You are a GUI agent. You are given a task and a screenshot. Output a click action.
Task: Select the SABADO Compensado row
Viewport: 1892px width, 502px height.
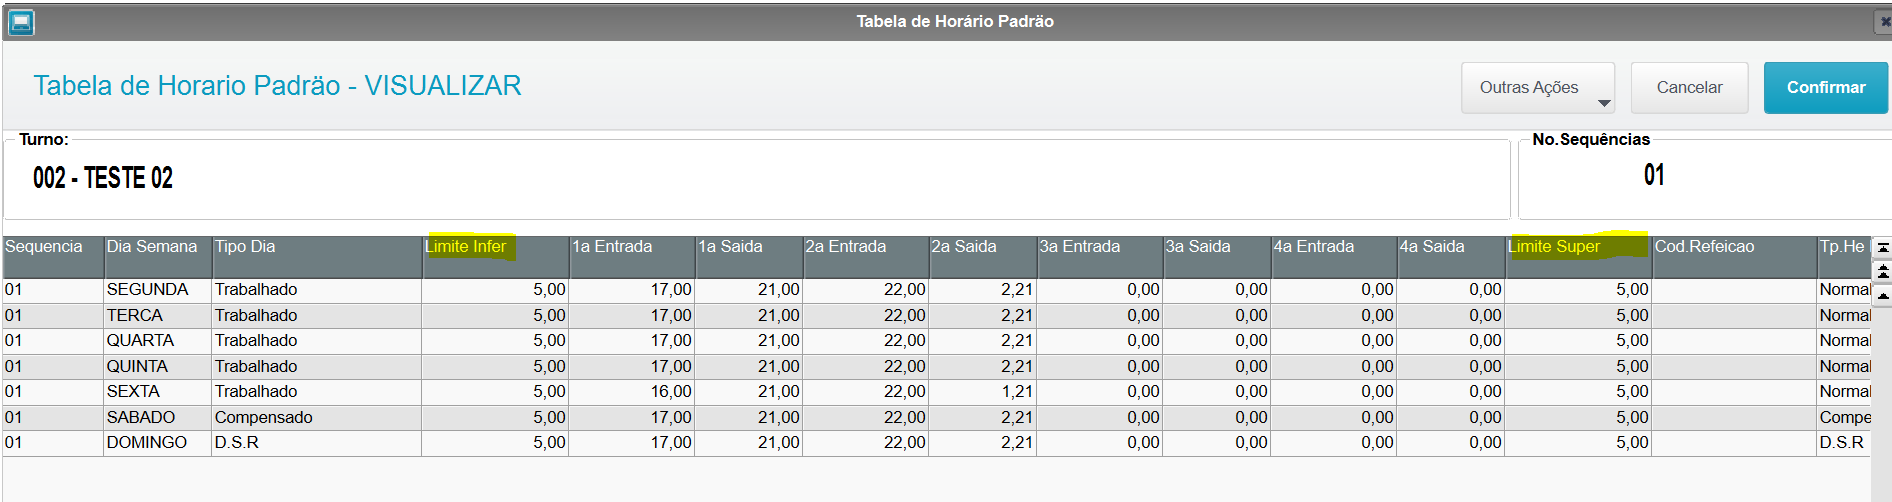[936, 417]
